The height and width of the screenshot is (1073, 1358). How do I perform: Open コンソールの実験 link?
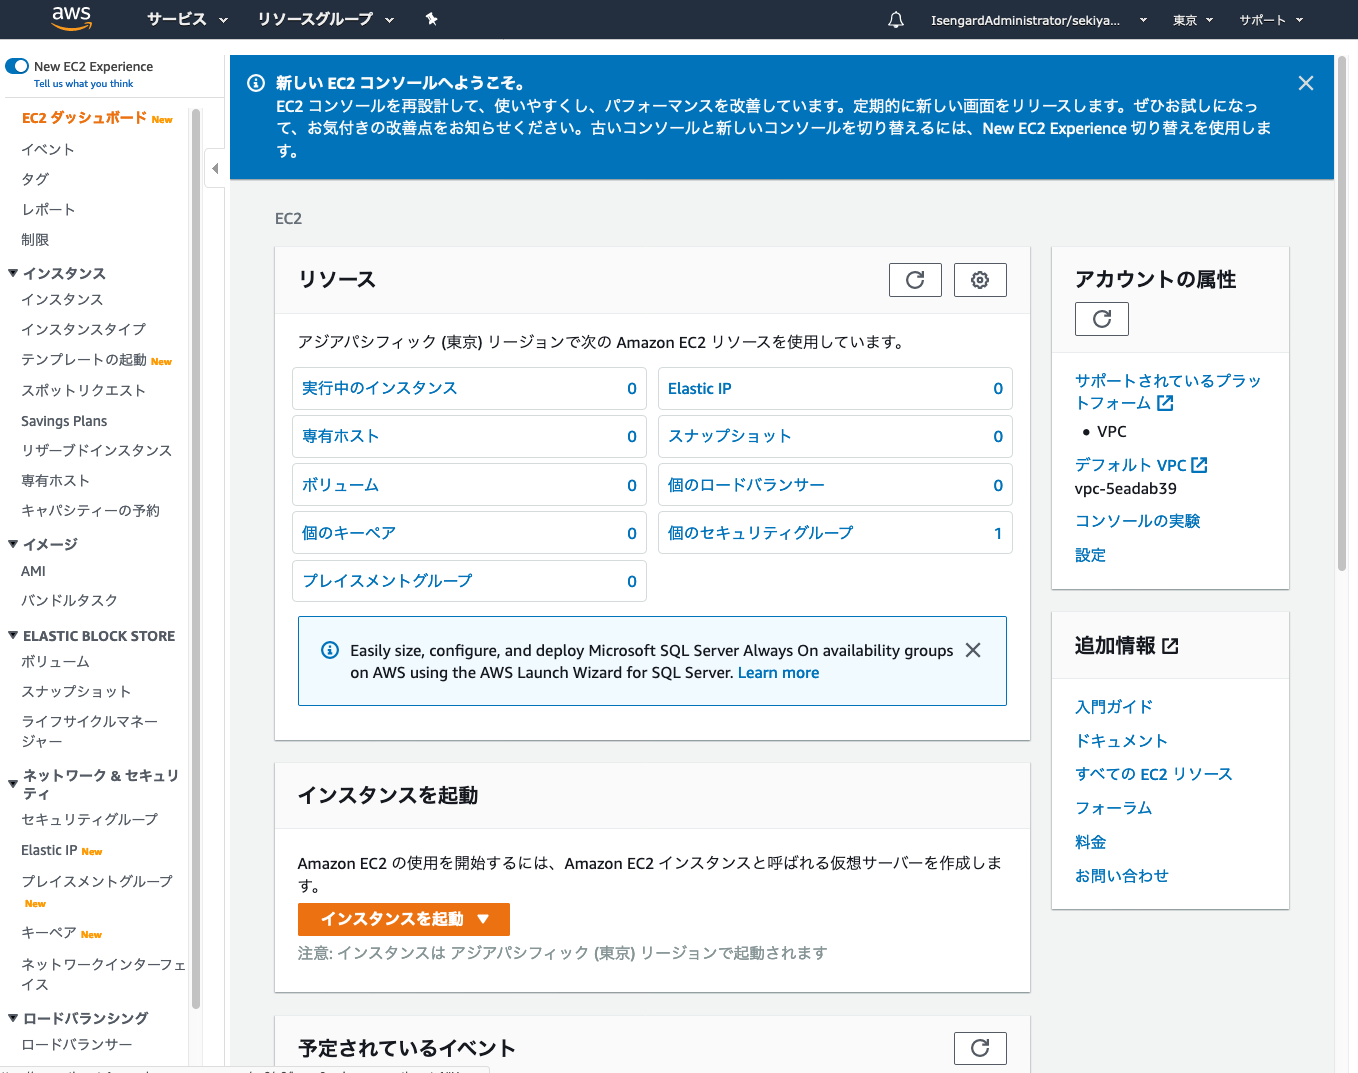[x=1137, y=521]
